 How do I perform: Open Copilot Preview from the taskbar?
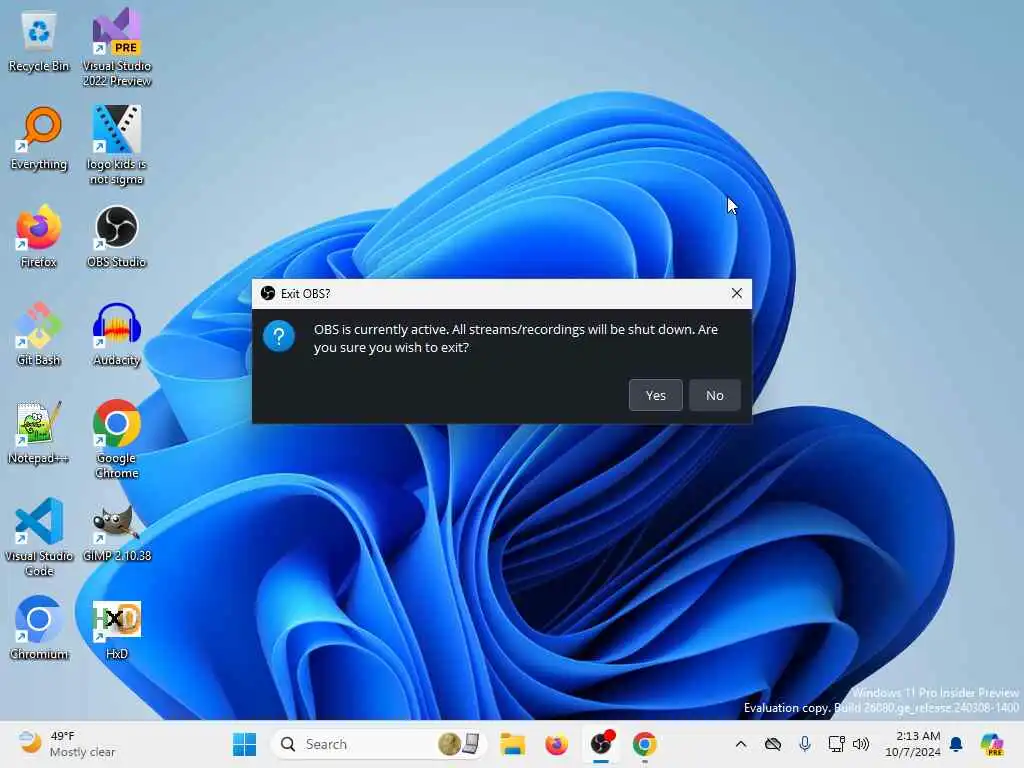tap(992, 744)
